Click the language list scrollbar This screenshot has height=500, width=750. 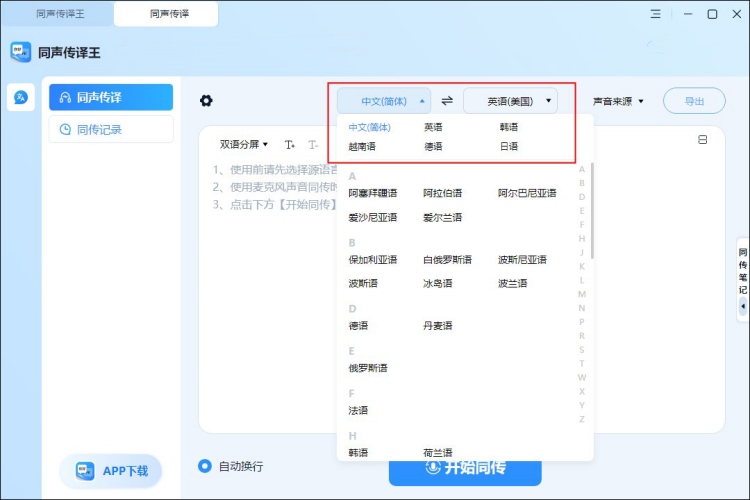(592, 211)
